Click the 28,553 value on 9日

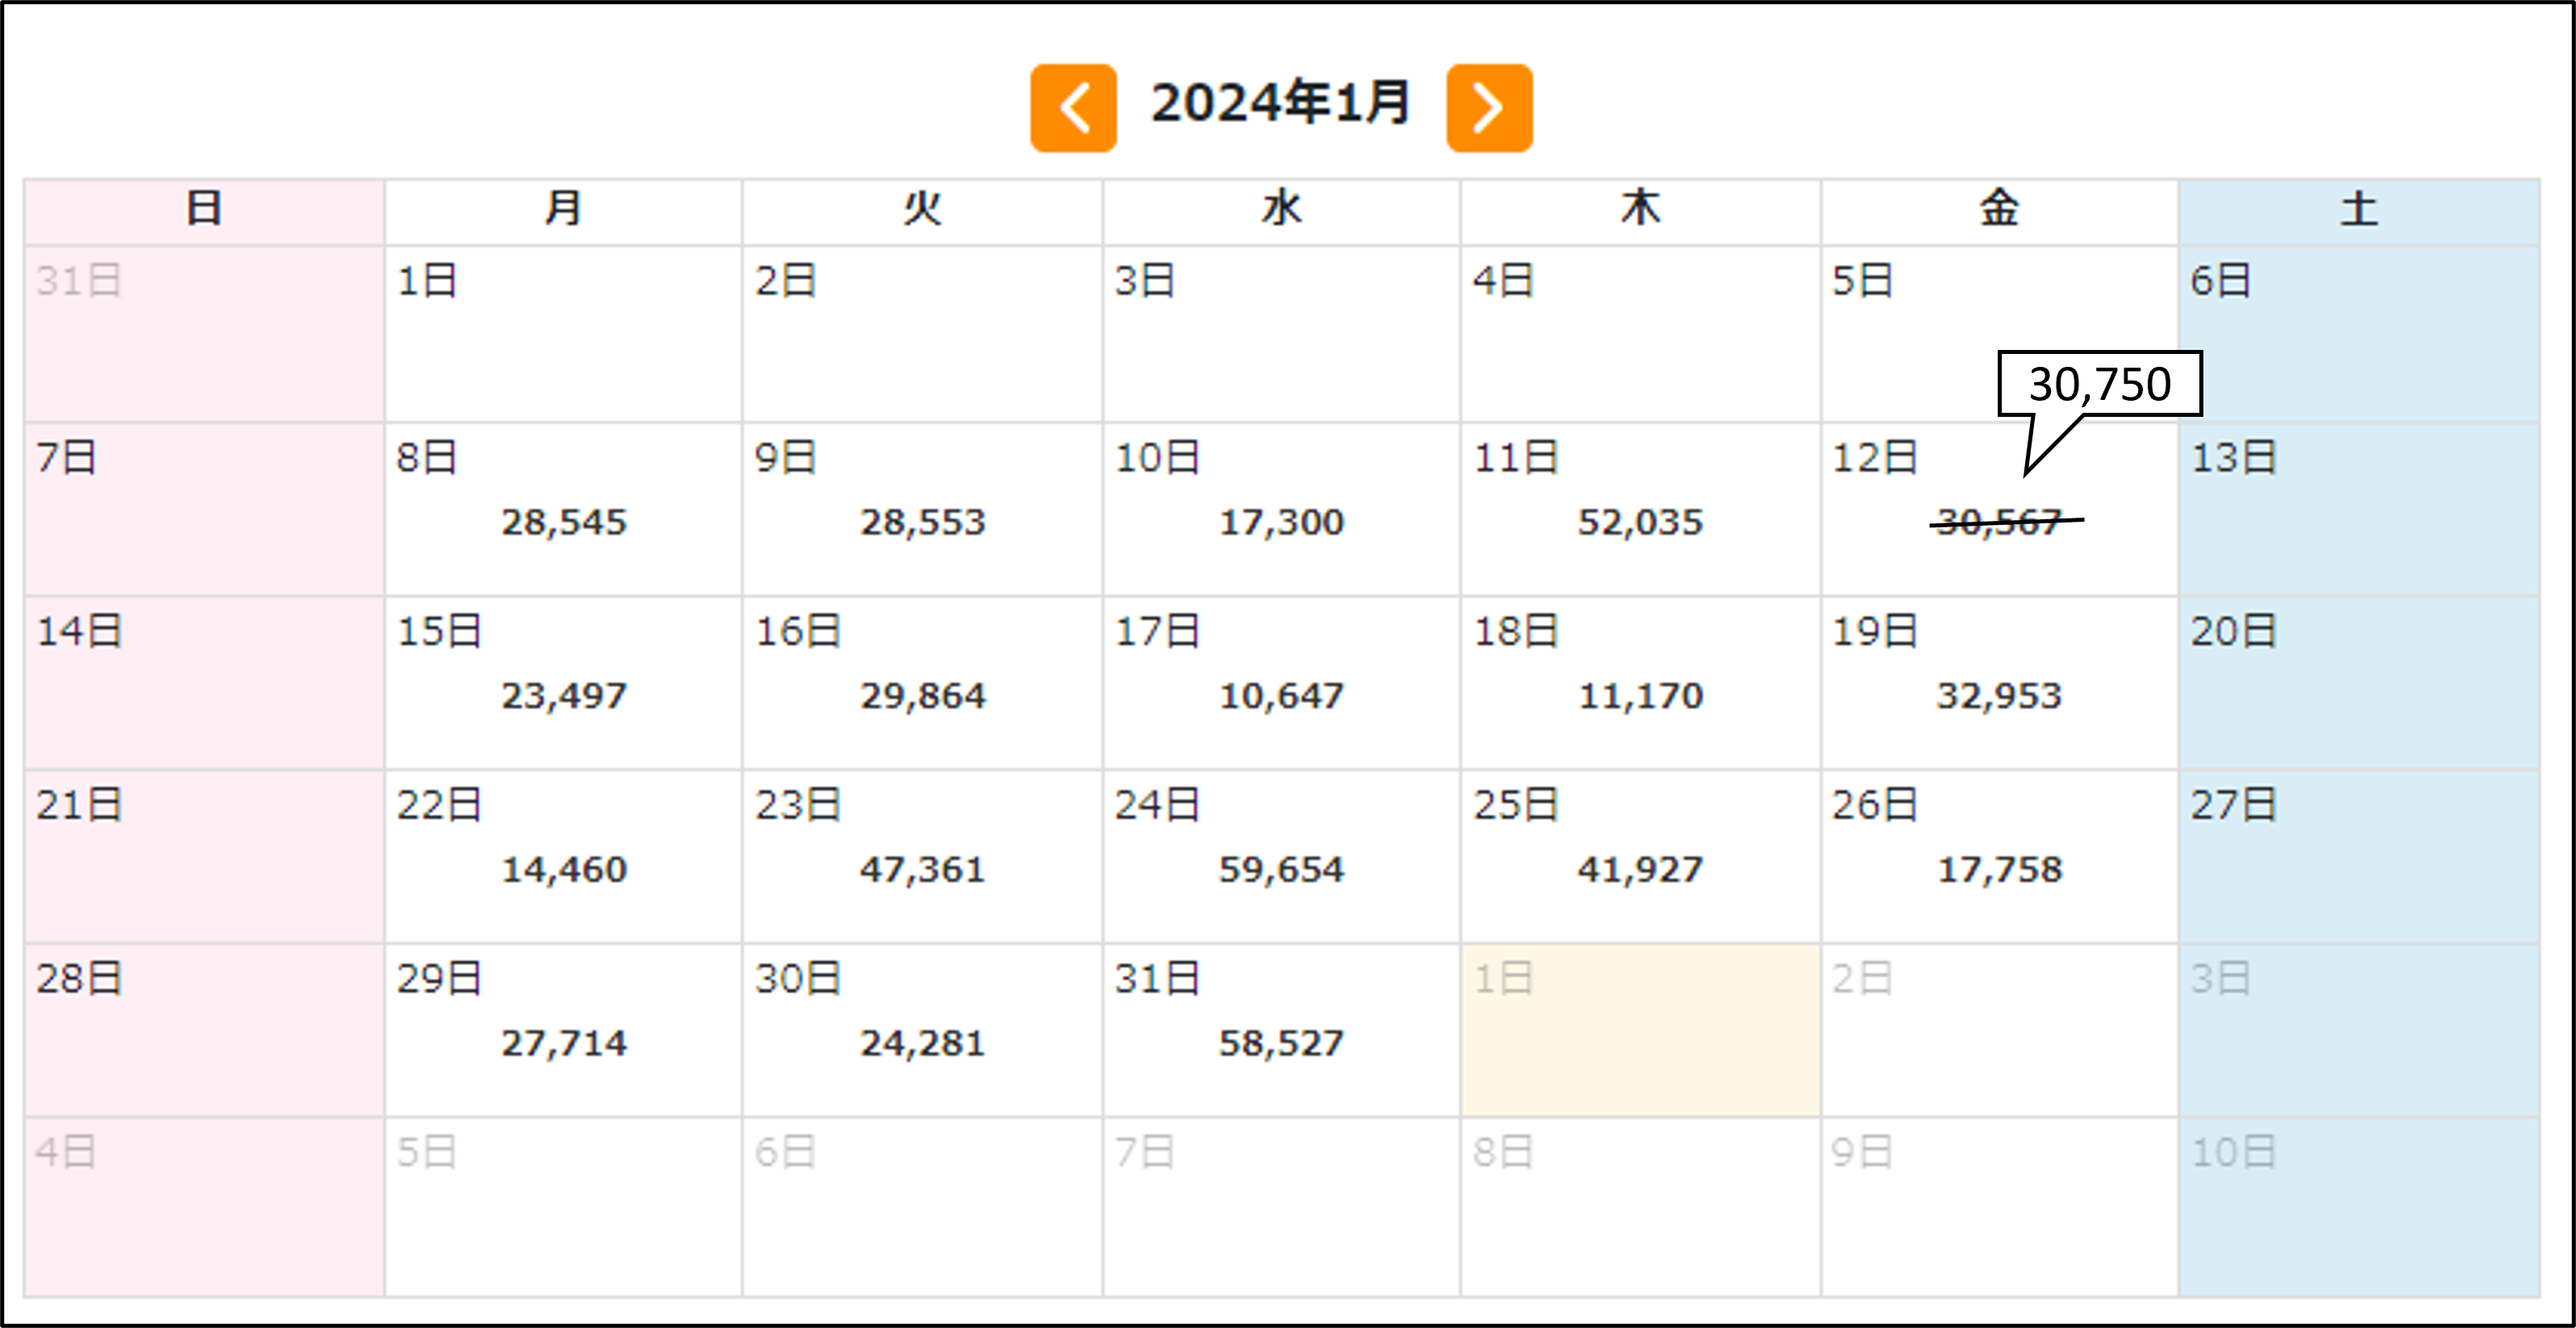click(x=922, y=522)
